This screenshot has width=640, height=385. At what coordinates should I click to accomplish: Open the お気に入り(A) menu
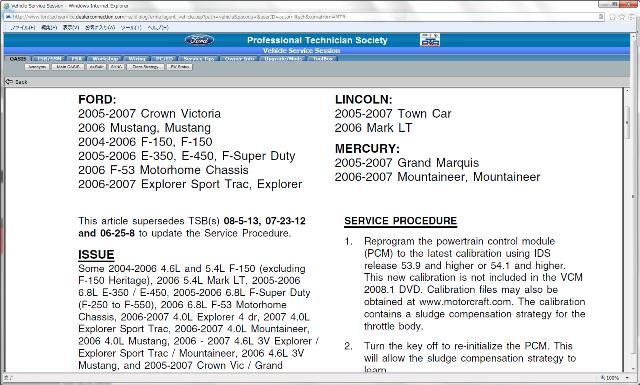pos(100,27)
